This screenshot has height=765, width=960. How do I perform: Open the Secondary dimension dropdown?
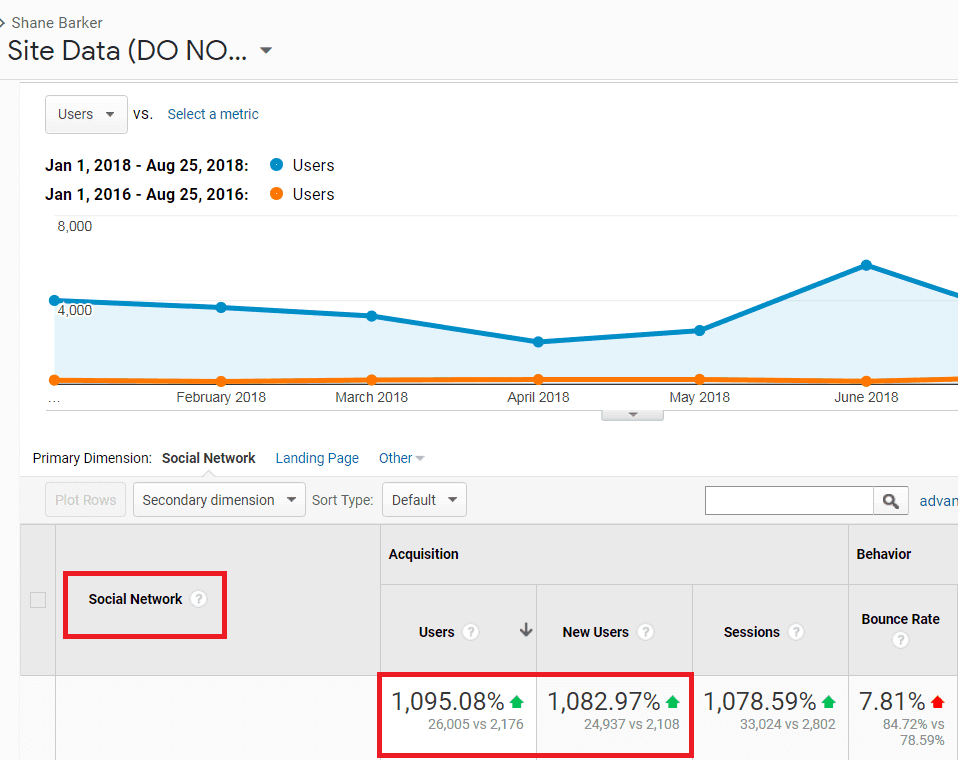click(219, 500)
